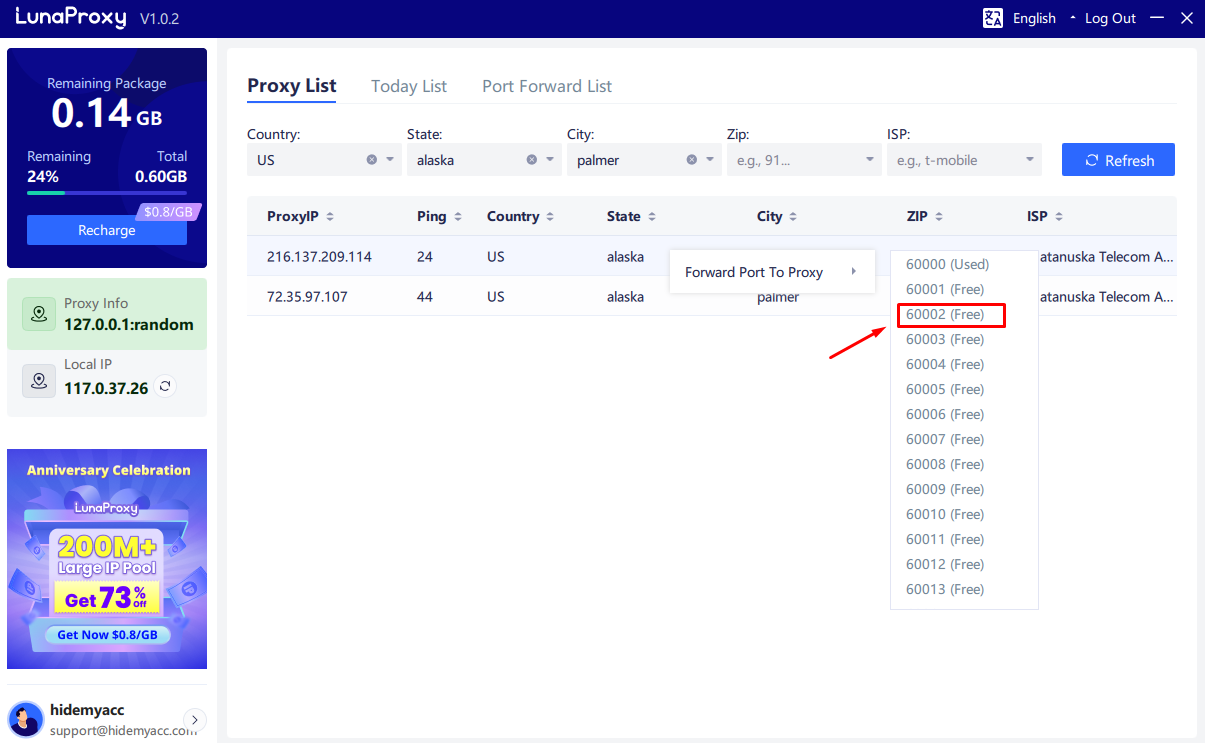Open the ISP filter dropdown

click(1028, 159)
